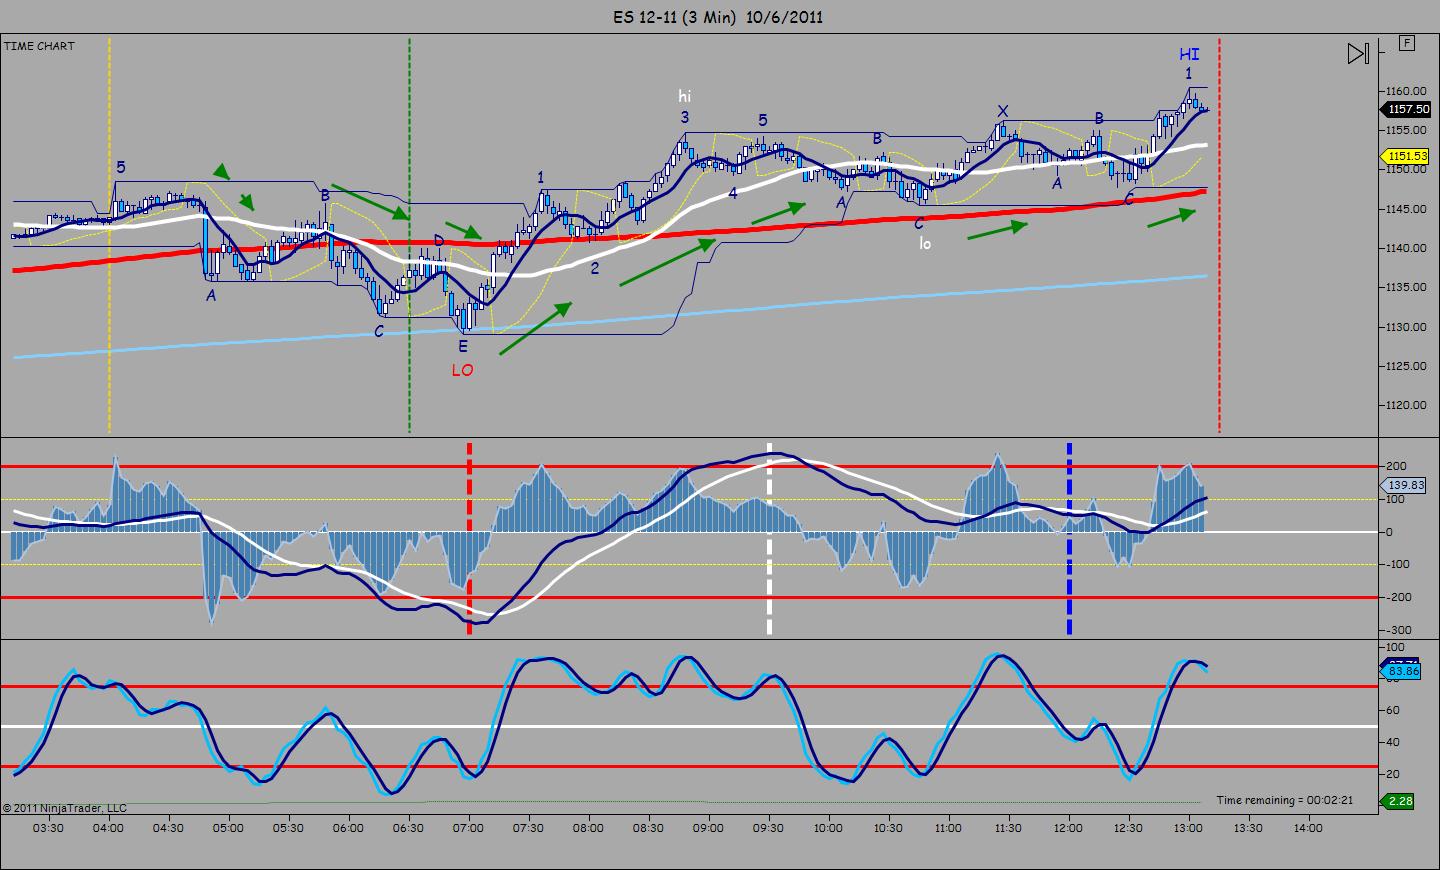Select the white 'hi' text annotation
Viewport: 1440px width, 870px height.
(684, 96)
